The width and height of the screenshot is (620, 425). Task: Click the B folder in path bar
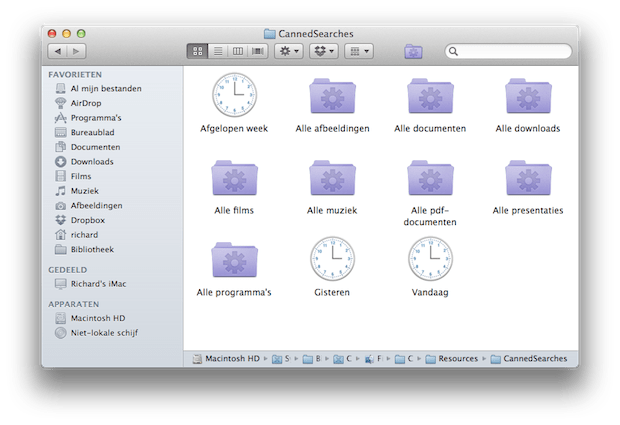(x=312, y=359)
